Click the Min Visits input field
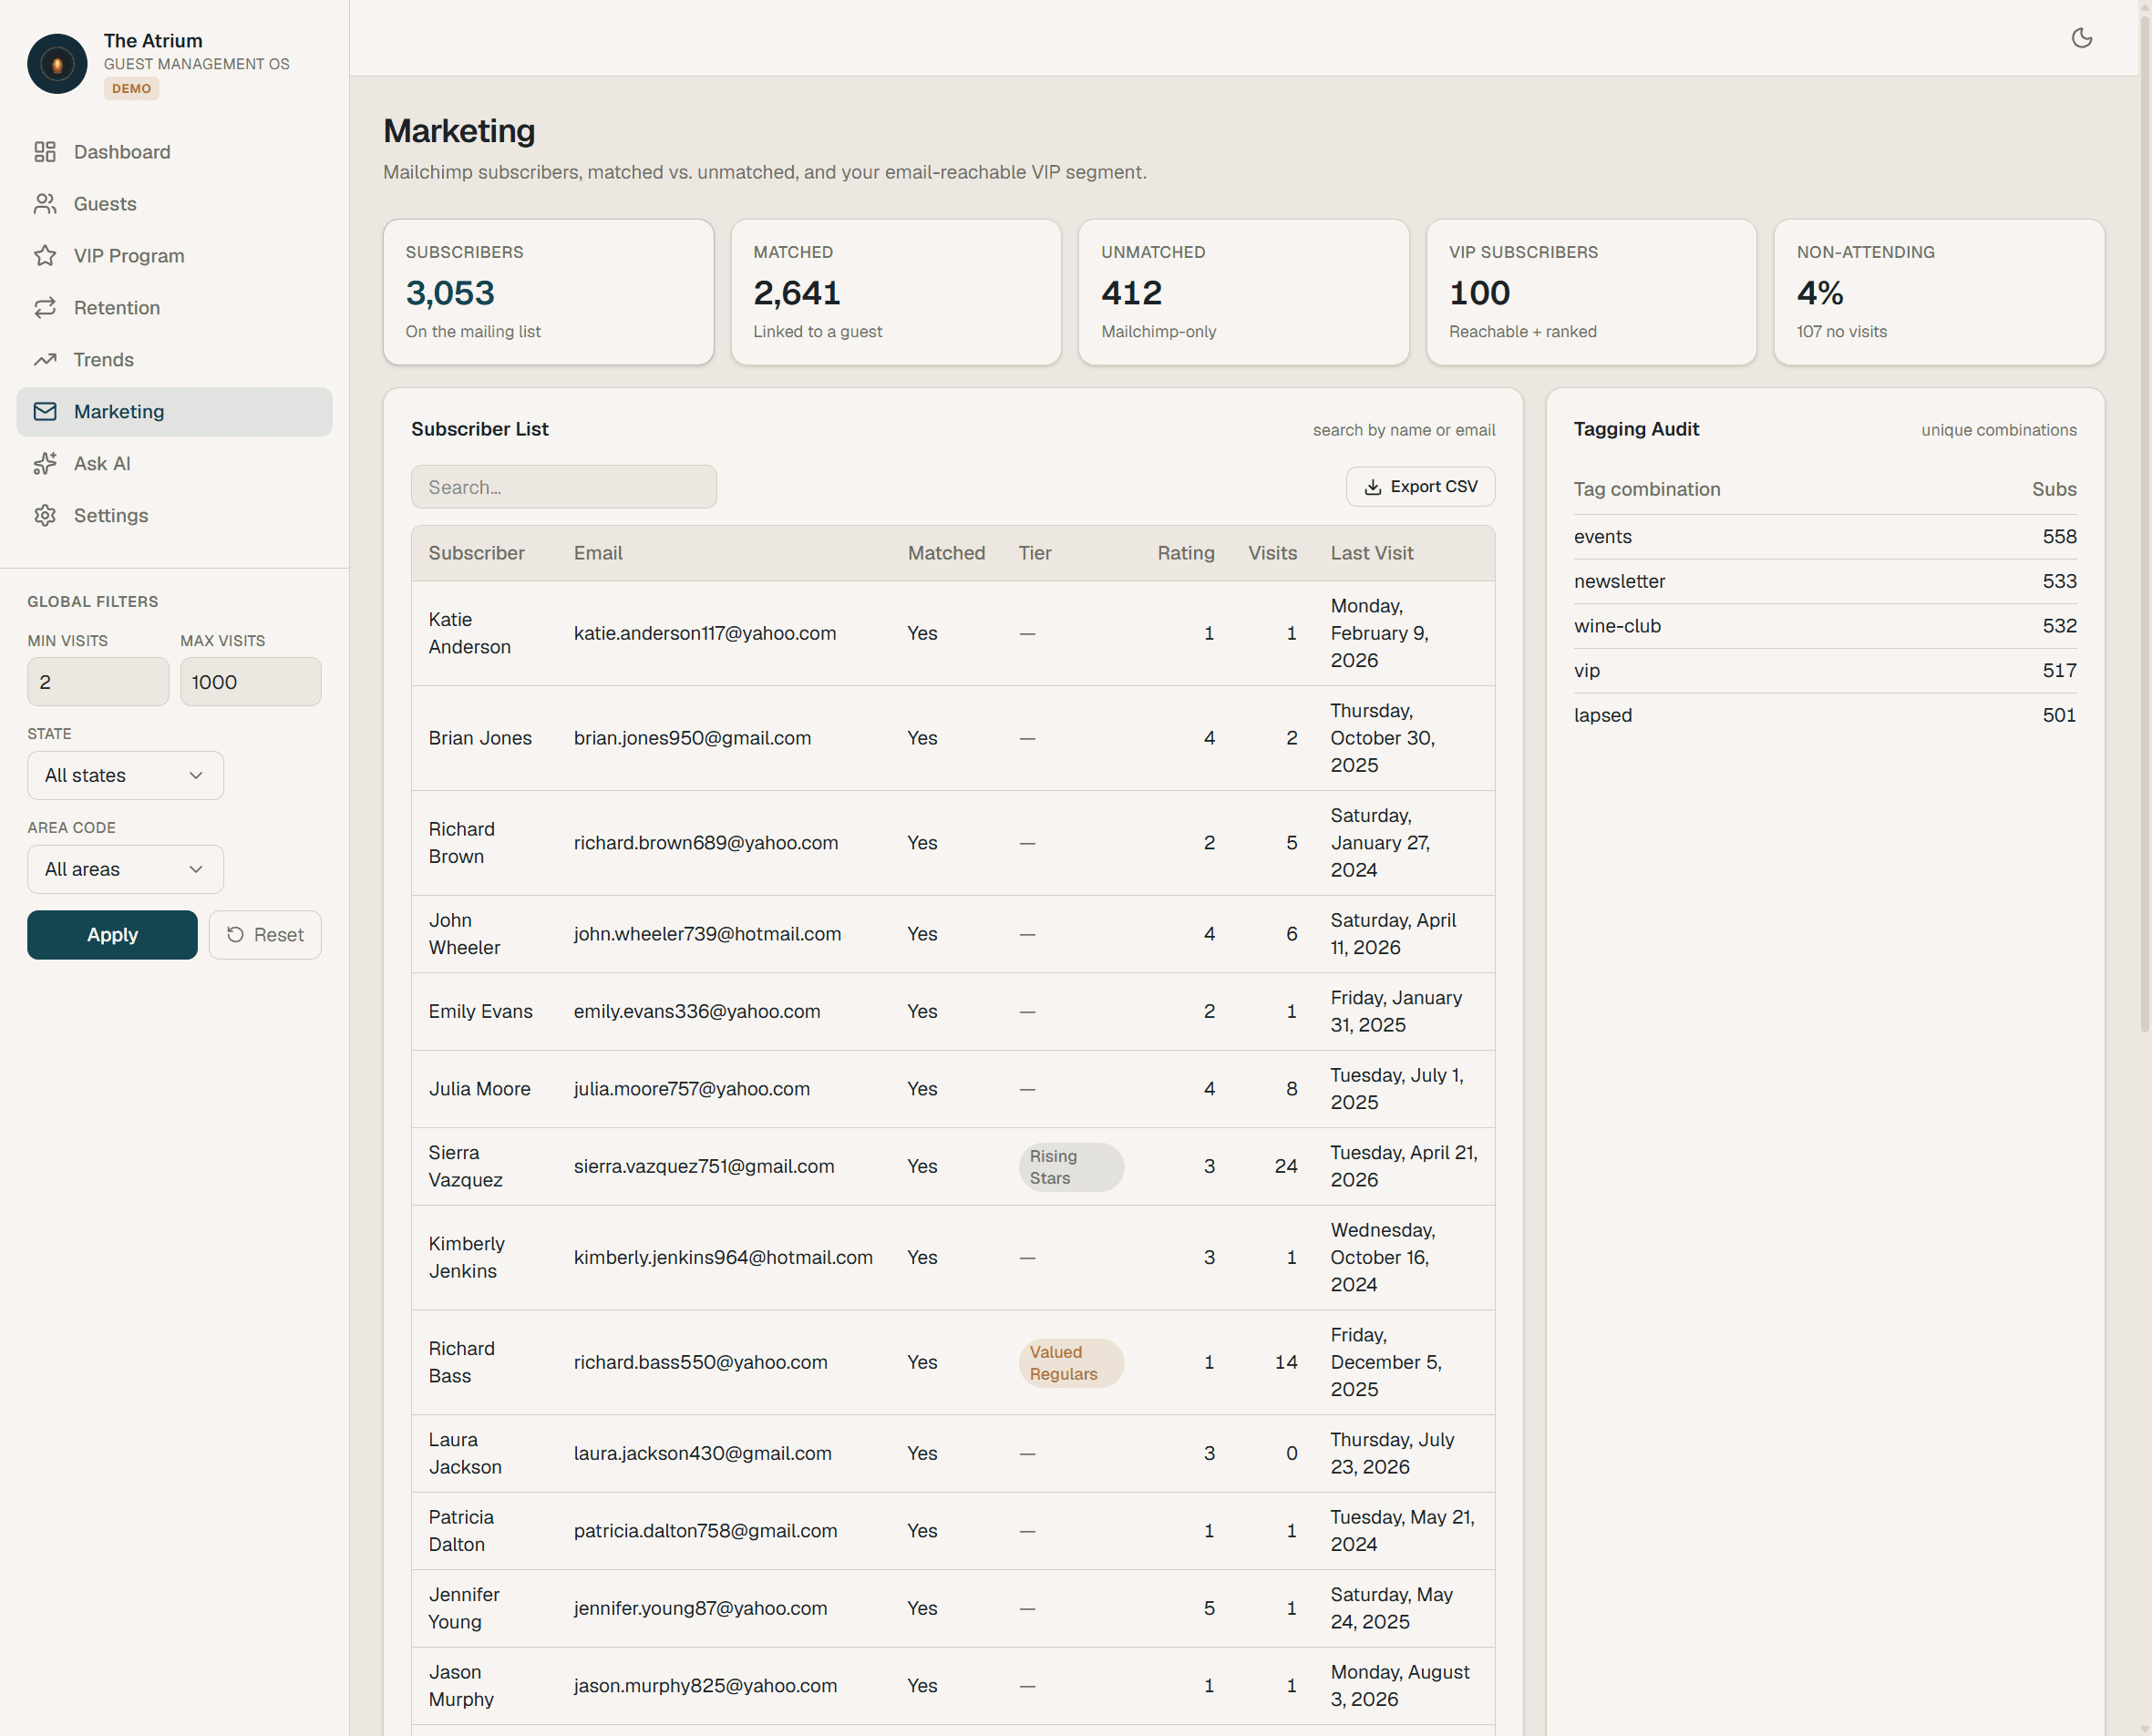 98,682
